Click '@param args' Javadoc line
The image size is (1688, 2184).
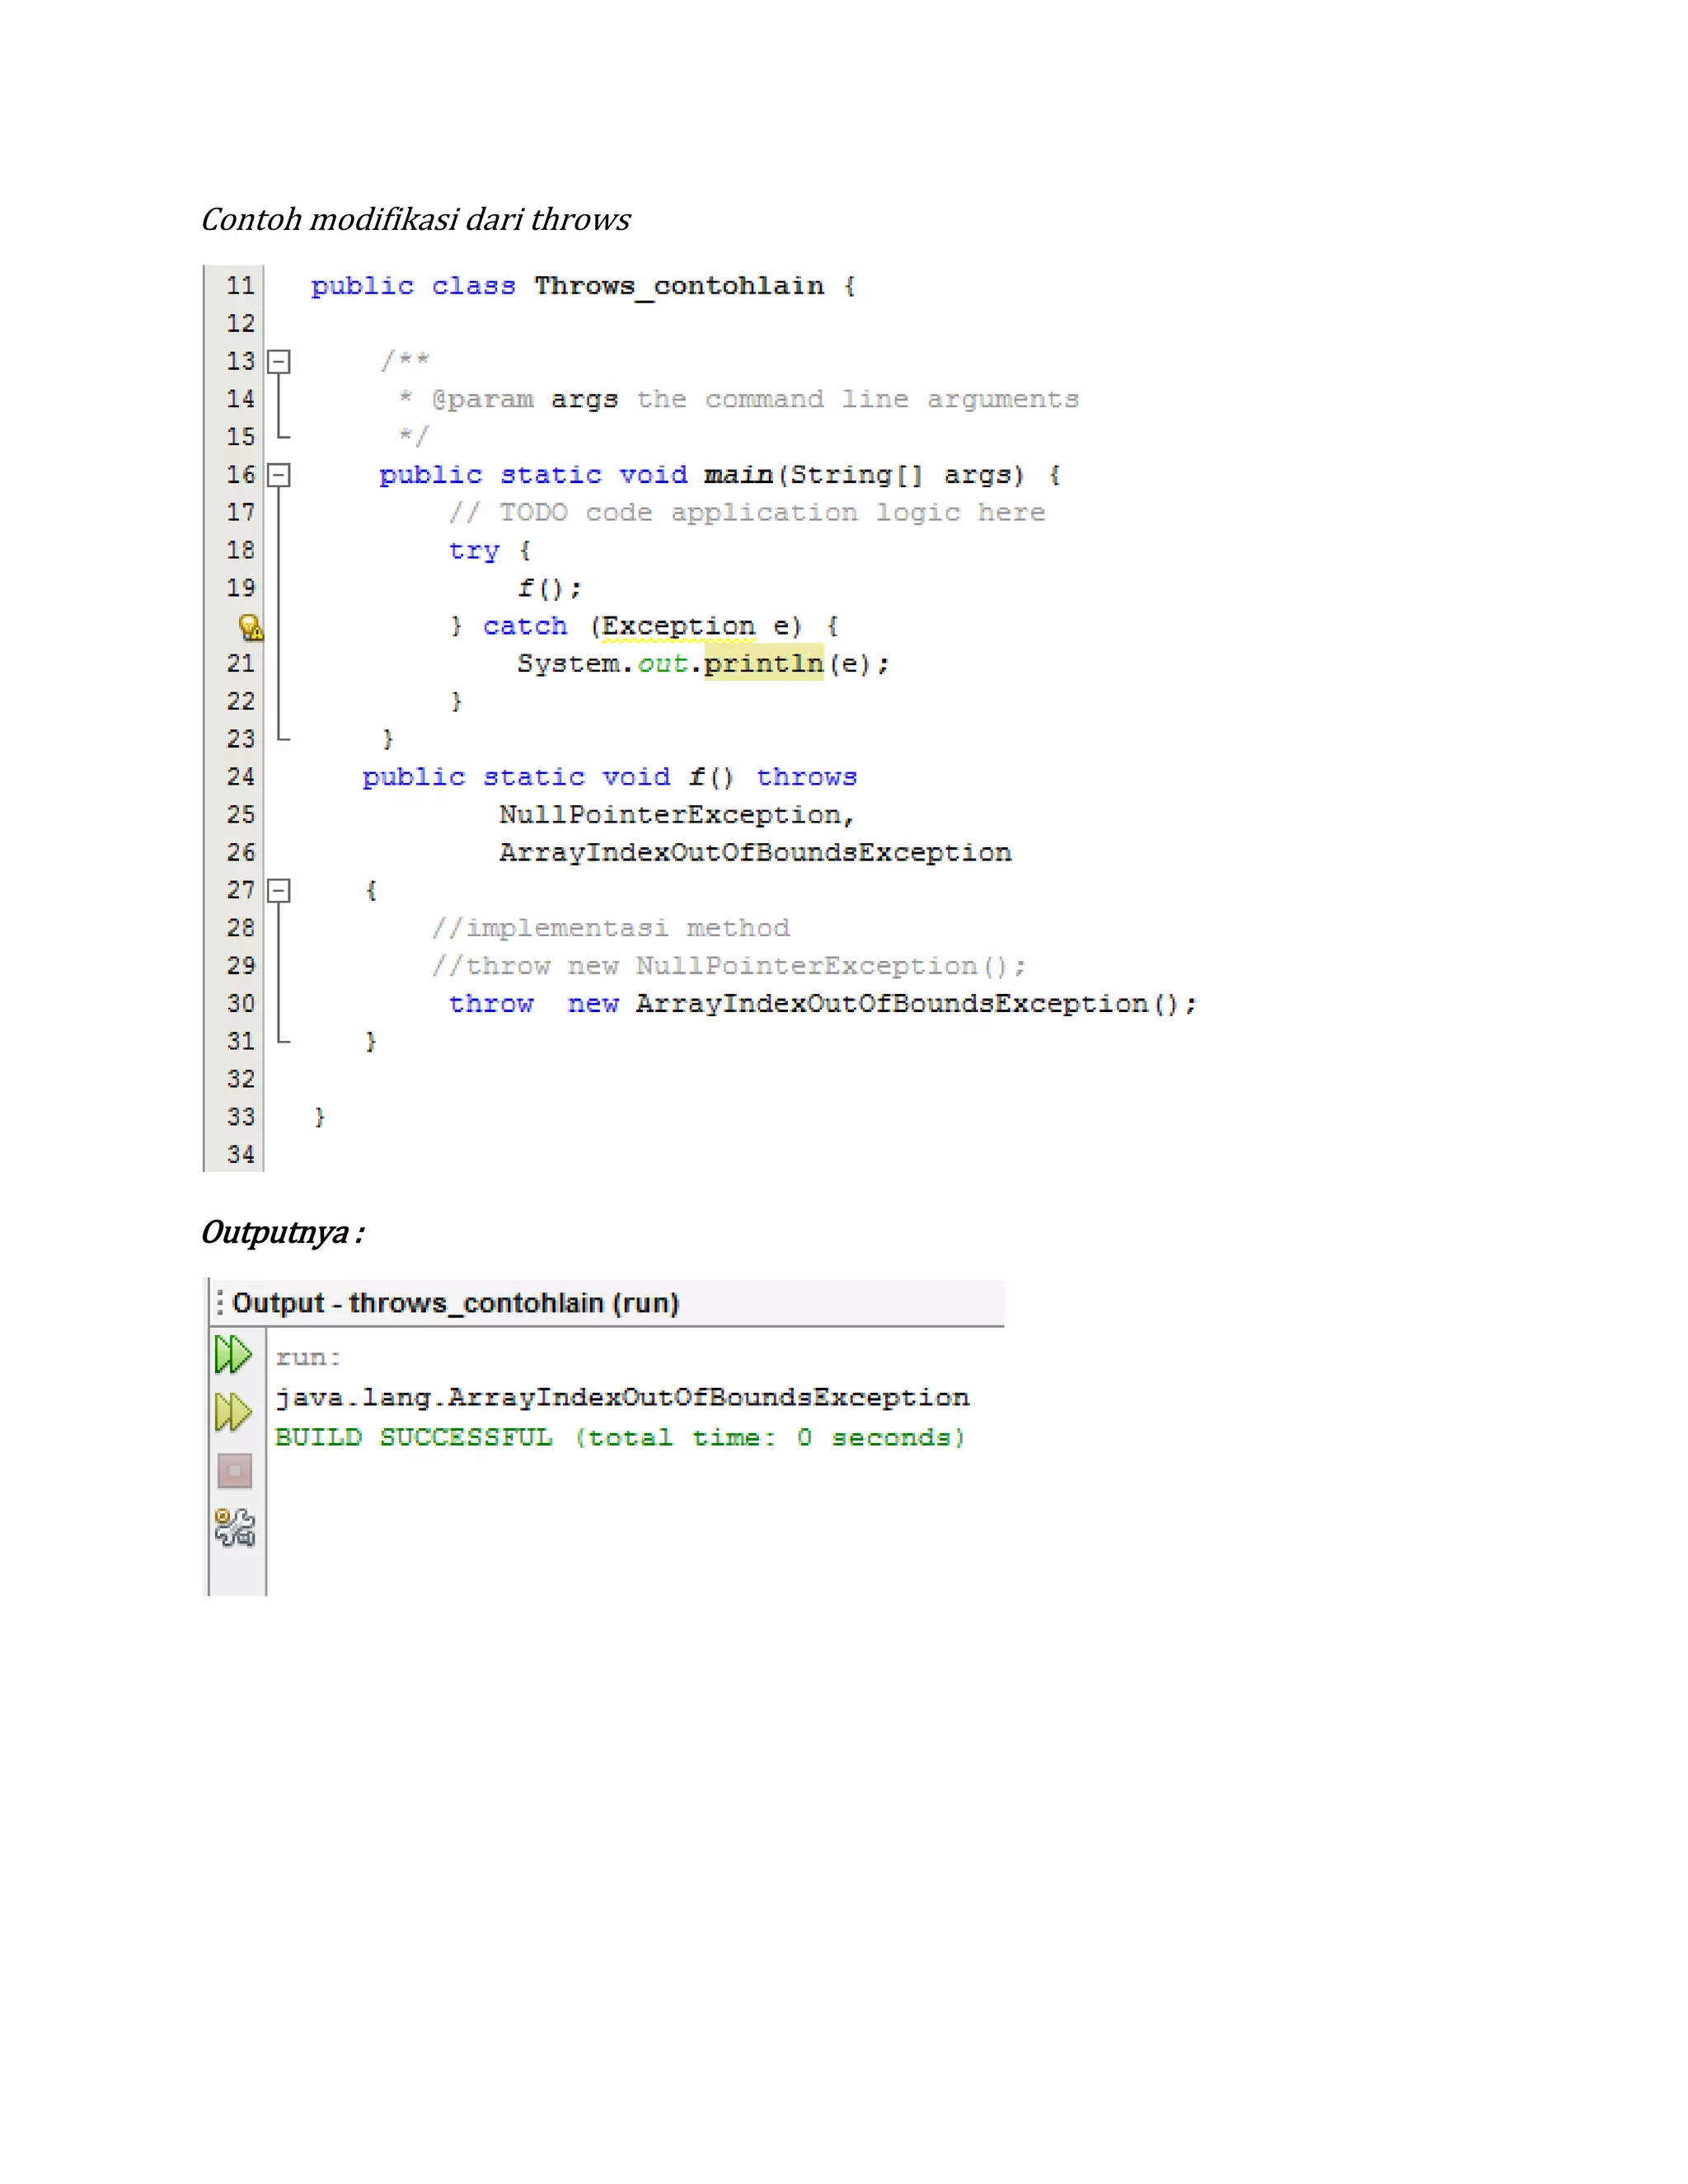point(739,399)
